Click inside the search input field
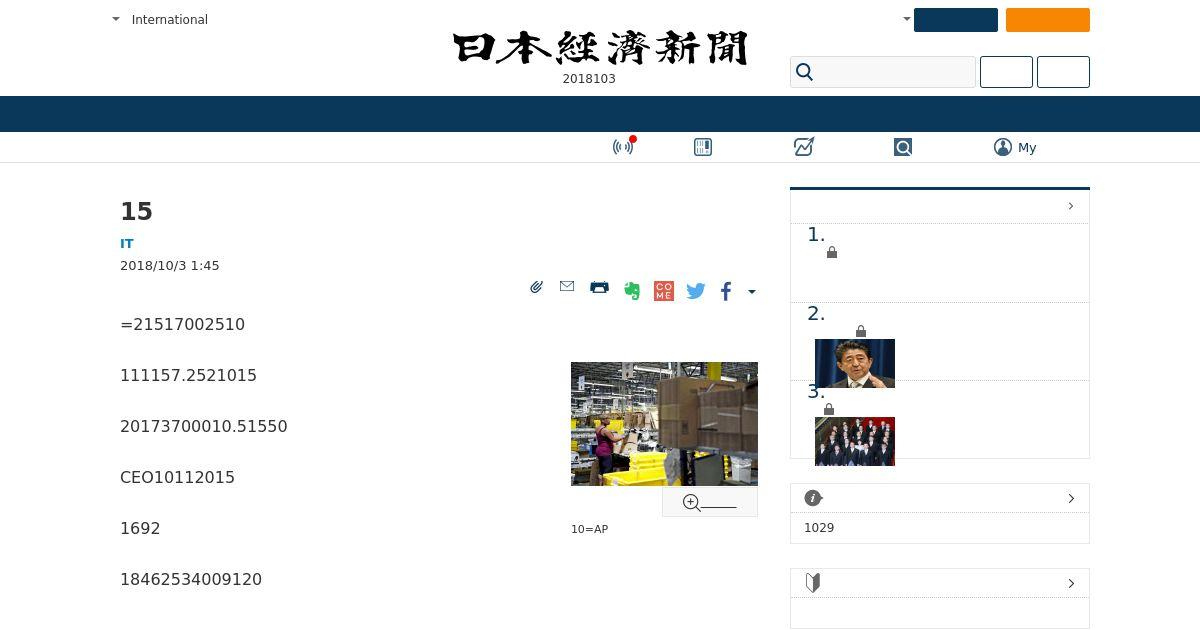The image size is (1200, 630). click(x=883, y=72)
